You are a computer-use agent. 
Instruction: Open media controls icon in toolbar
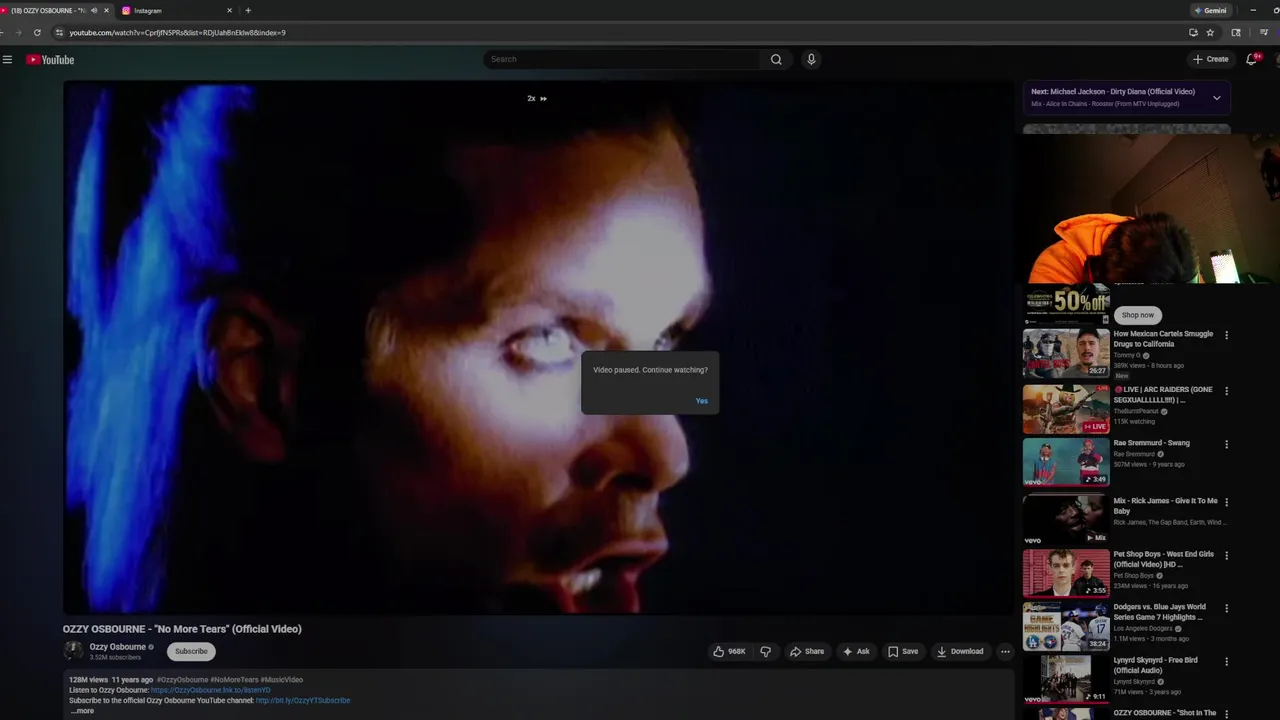point(1264,32)
